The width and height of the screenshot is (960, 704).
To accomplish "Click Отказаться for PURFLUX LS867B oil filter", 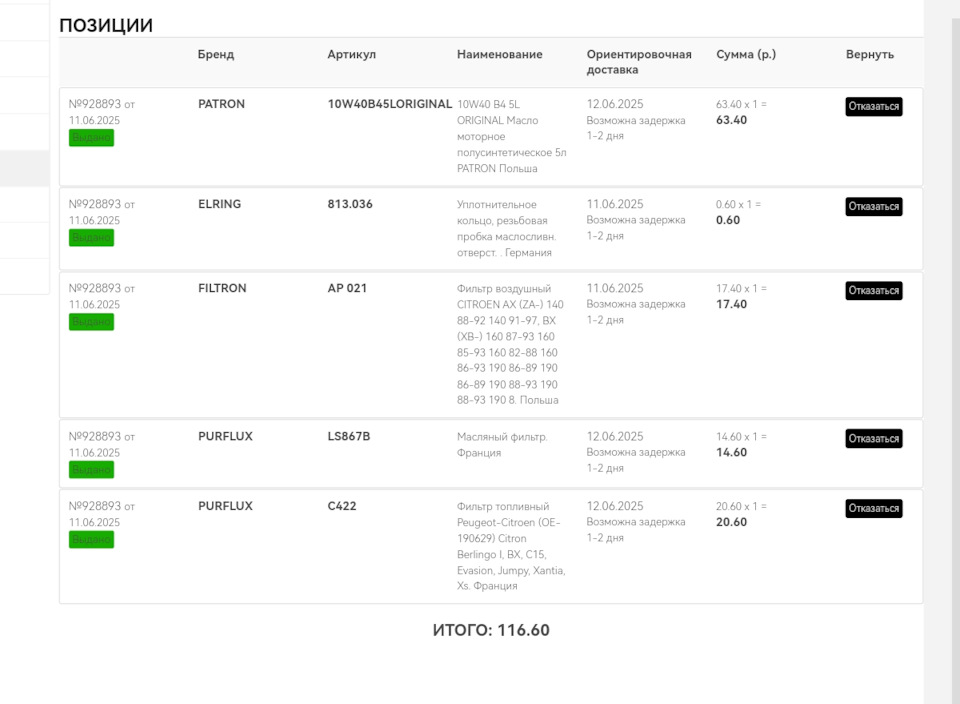I will coord(873,439).
